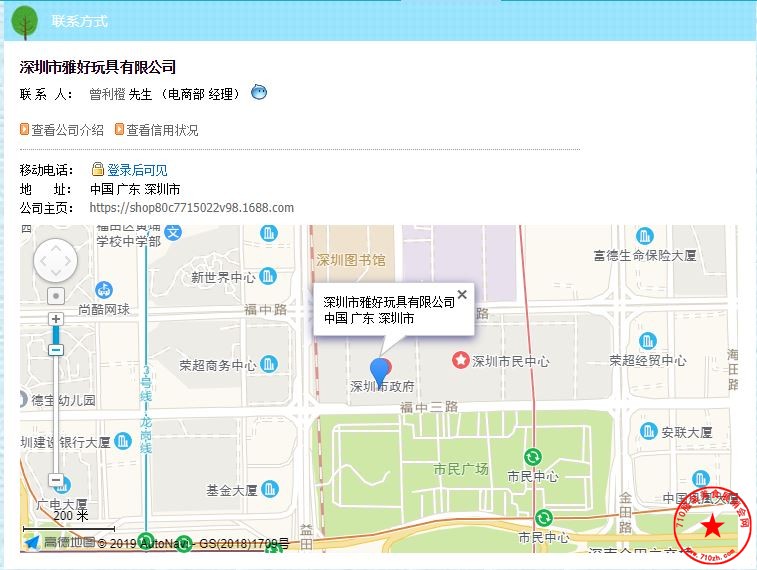Screen dimensions: 757x570
Task: Click the 荣超商务中心 building icon
Action: [x=268, y=363]
